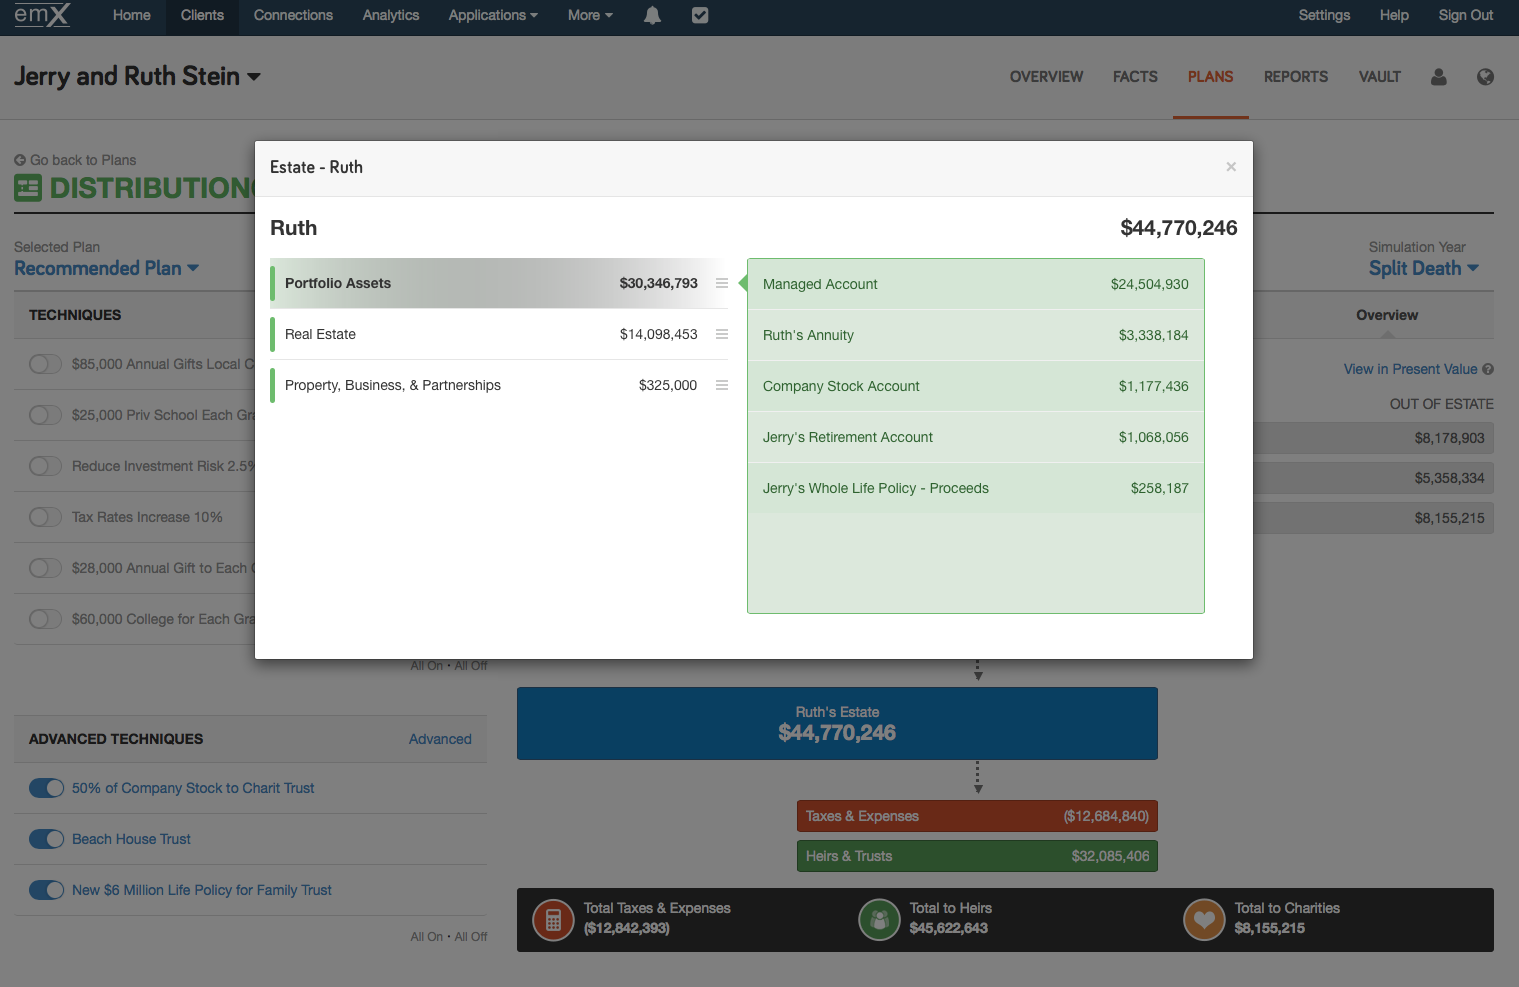
Task: Open the More dropdown menu
Action: click(590, 15)
